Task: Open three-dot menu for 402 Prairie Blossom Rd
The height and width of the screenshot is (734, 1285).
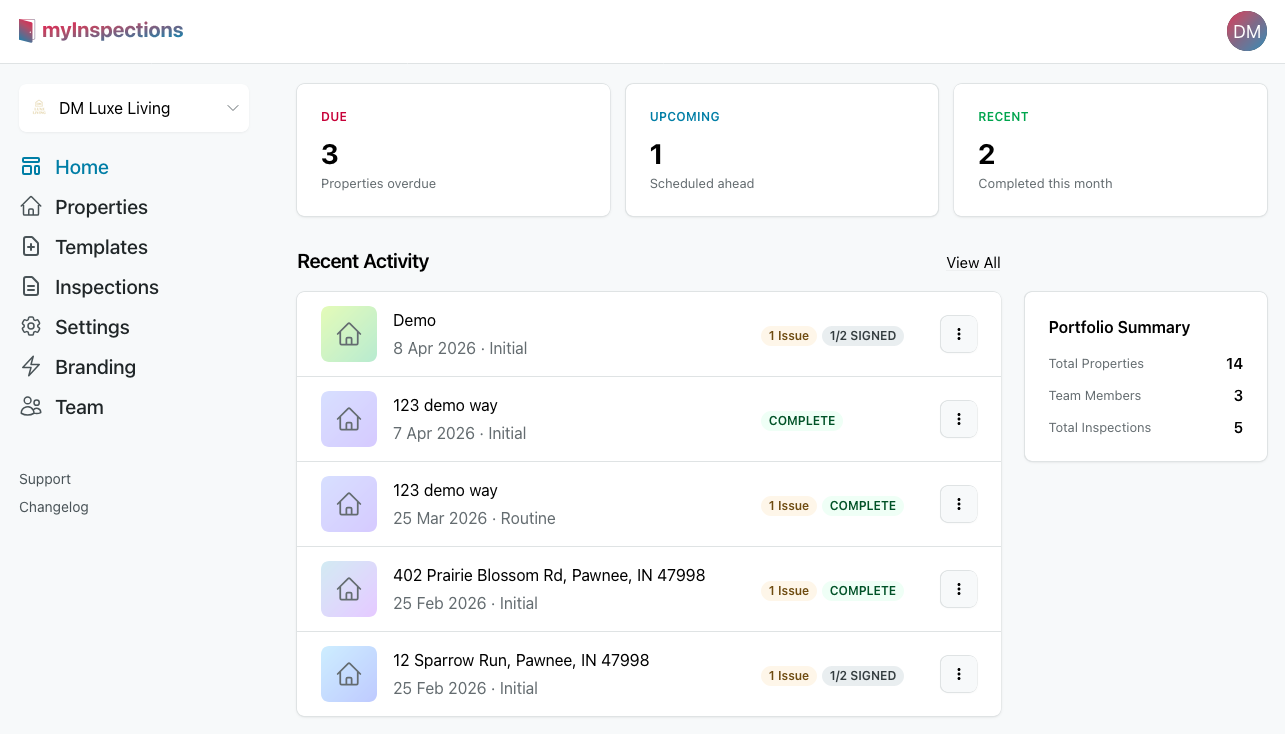Action: 959,589
